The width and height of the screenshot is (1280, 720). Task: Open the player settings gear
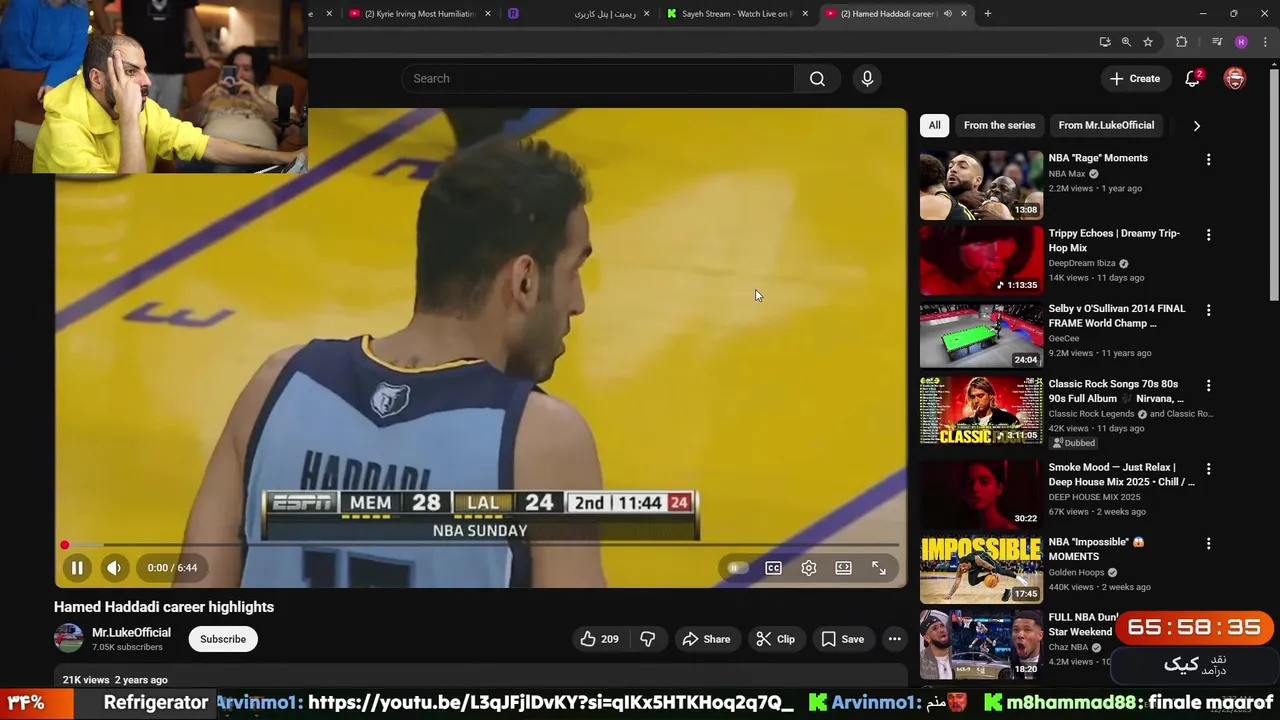pyautogui.click(x=808, y=568)
